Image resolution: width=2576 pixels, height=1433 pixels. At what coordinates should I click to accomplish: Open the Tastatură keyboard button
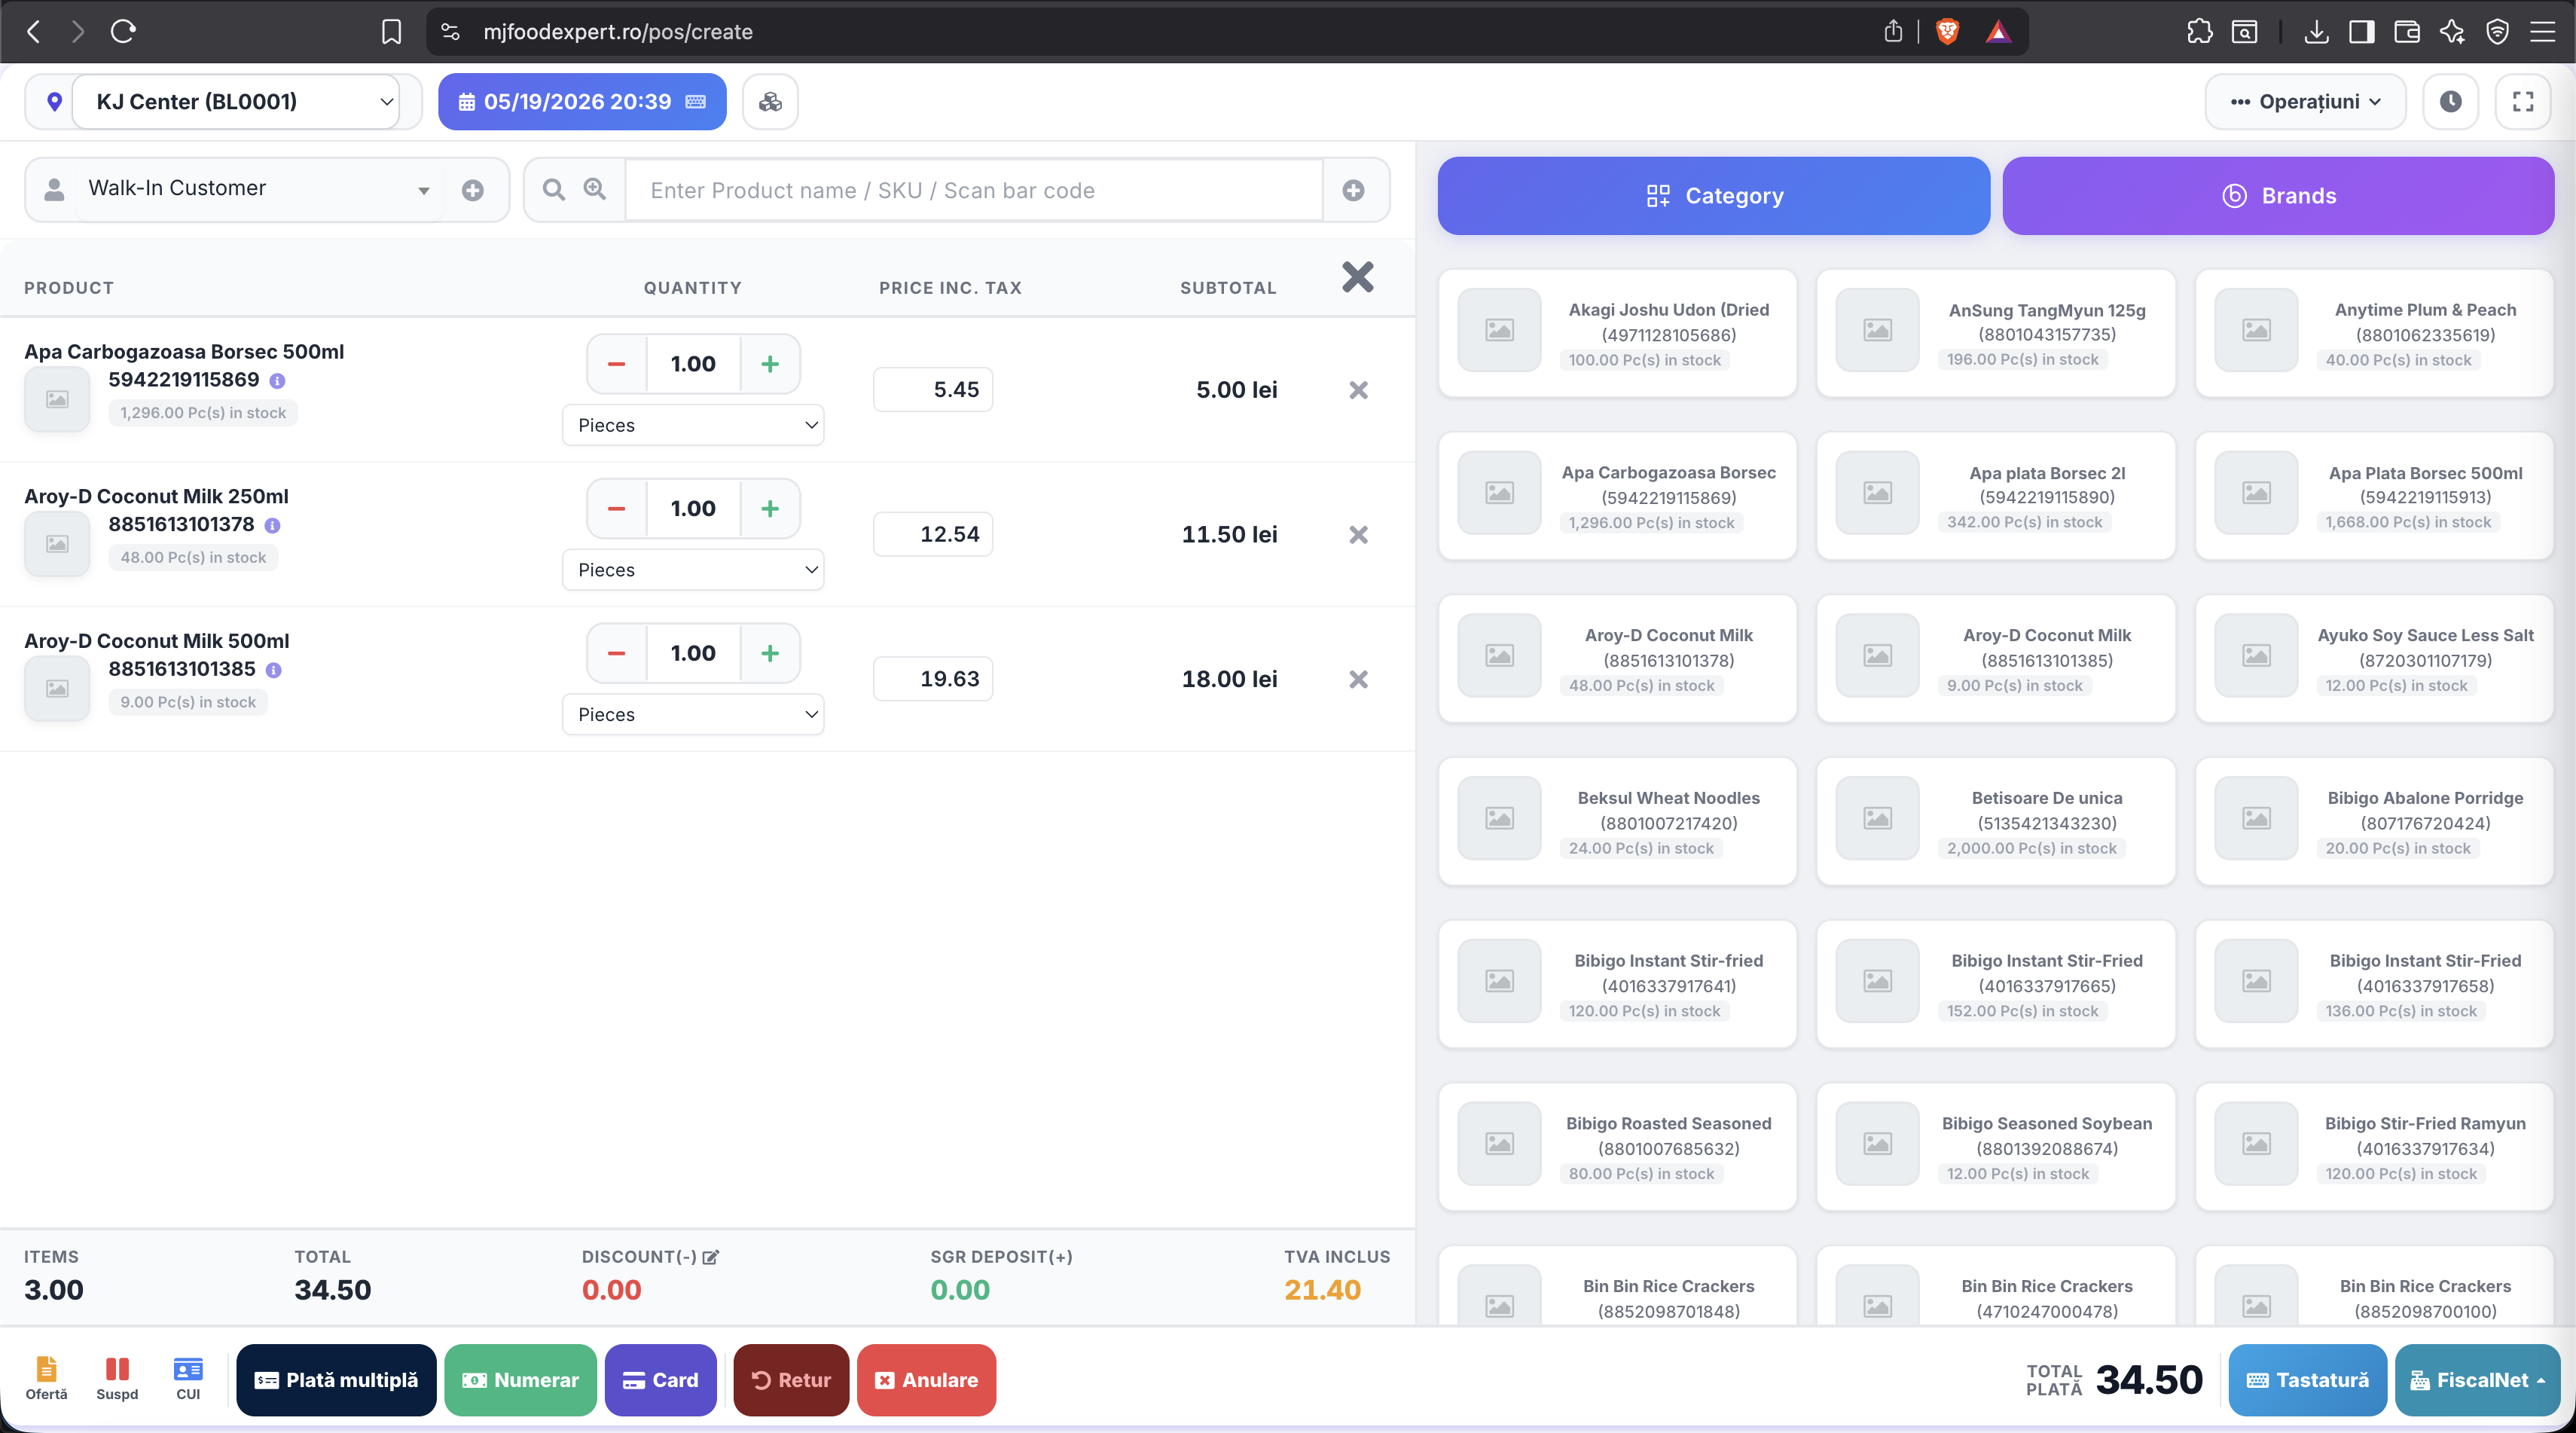point(2307,1380)
